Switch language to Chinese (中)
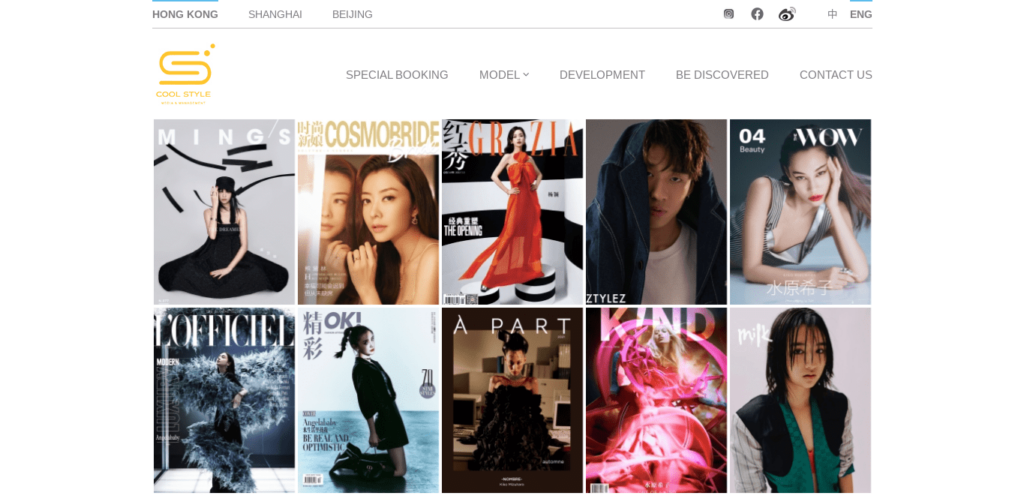 pyautogui.click(x=832, y=14)
